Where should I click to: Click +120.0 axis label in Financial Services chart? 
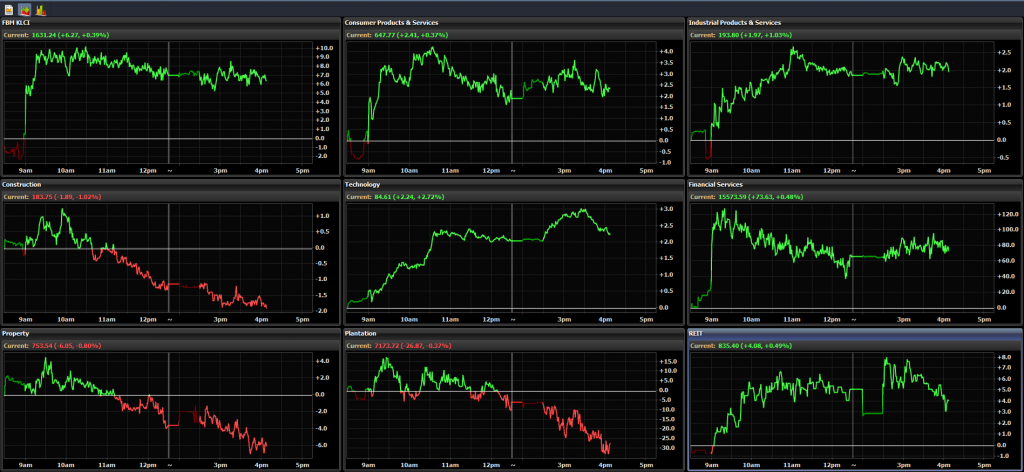[1010, 214]
